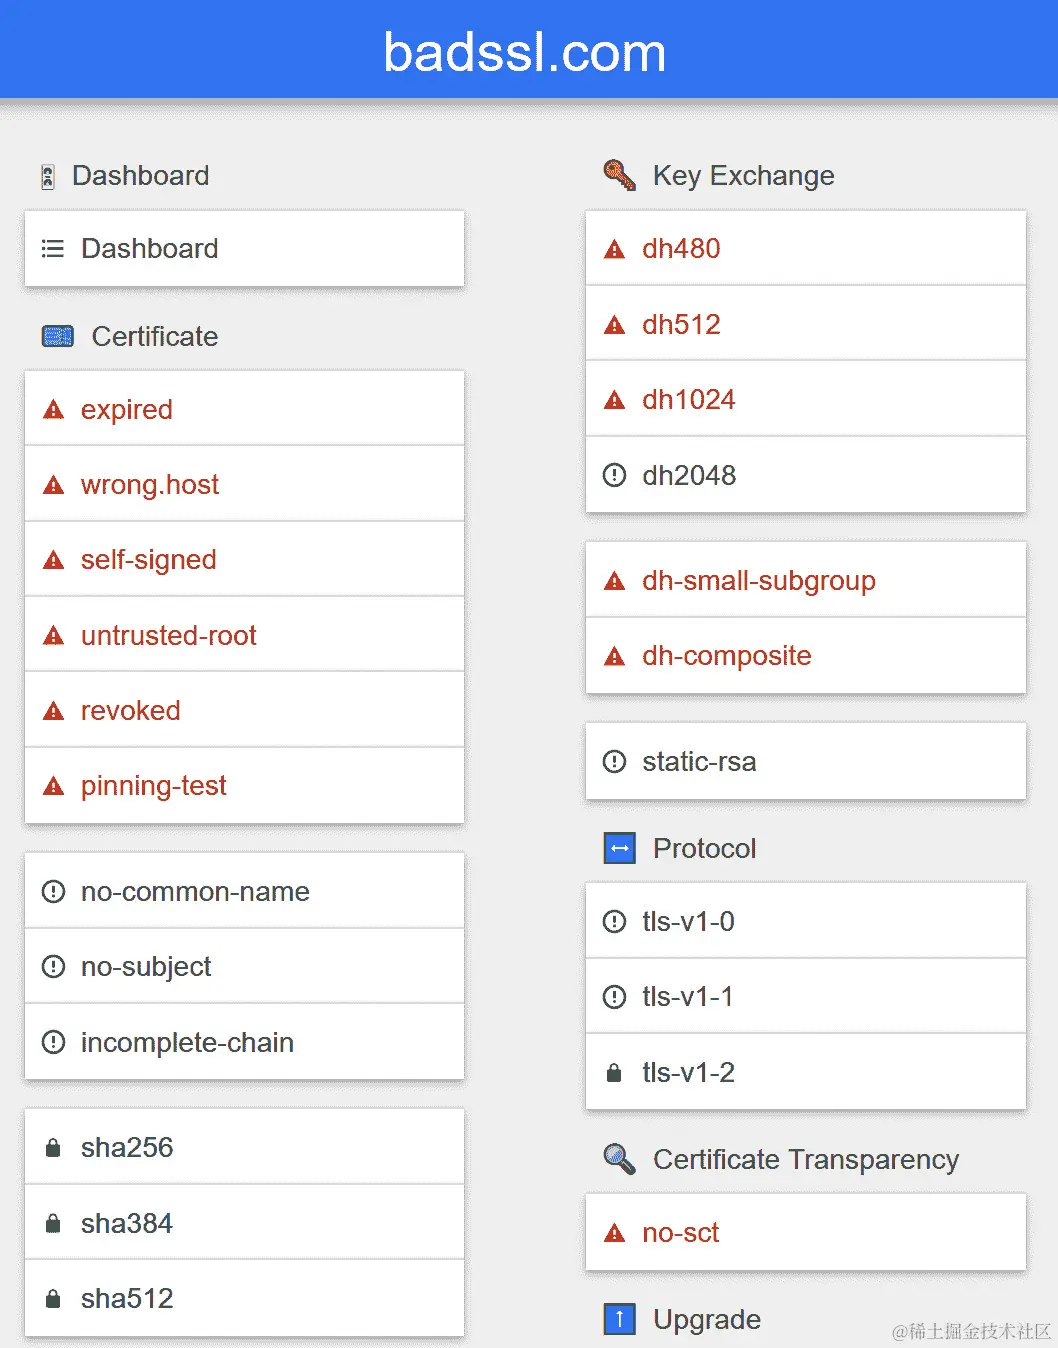Open the static-rsa test
Viewport: 1058px width, 1348px height.
click(806, 761)
